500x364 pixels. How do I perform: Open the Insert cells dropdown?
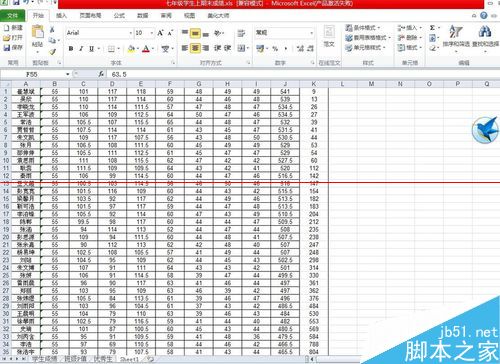click(x=410, y=28)
